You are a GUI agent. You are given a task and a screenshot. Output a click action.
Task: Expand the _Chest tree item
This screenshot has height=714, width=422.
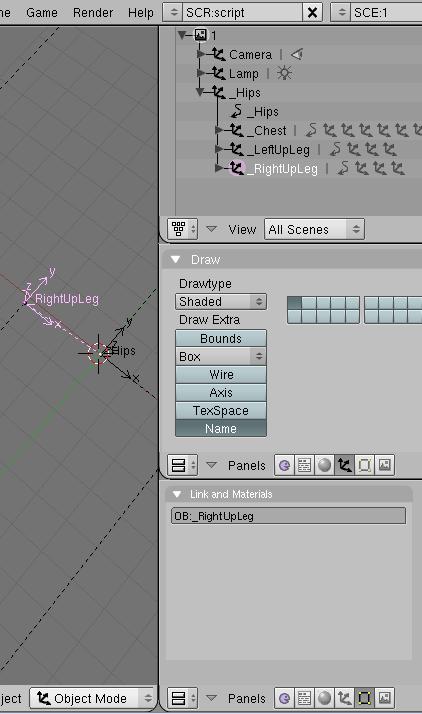coord(220,130)
